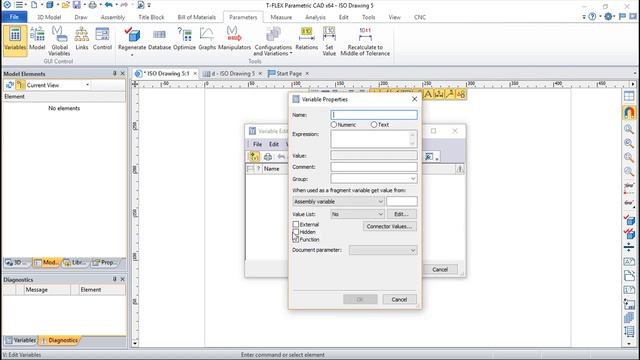Open the Control ribbon tool
The image size is (640, 360).
(x=102, y=39)
